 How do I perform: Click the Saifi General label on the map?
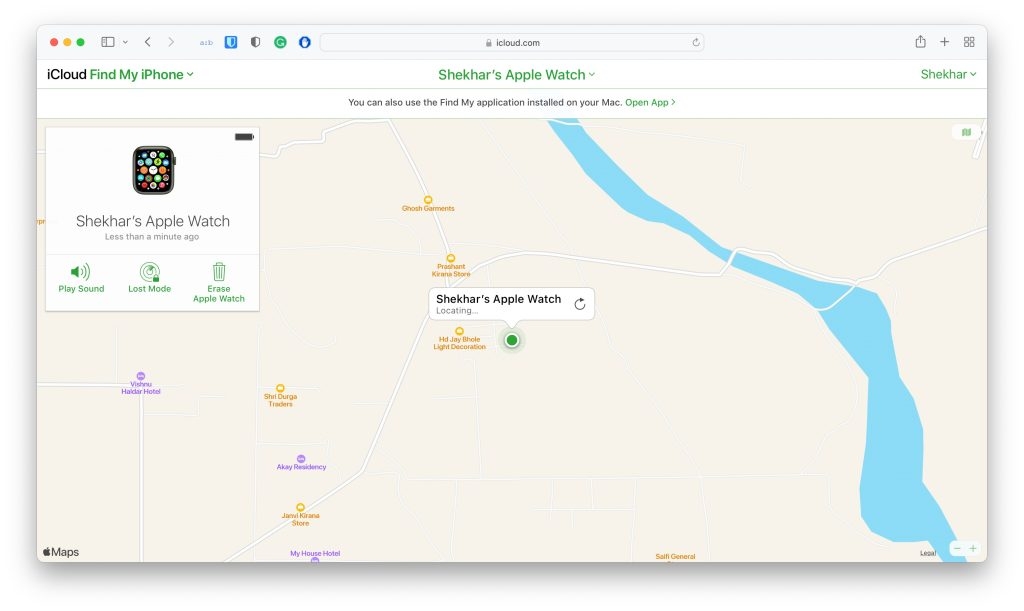pos(675,557)
